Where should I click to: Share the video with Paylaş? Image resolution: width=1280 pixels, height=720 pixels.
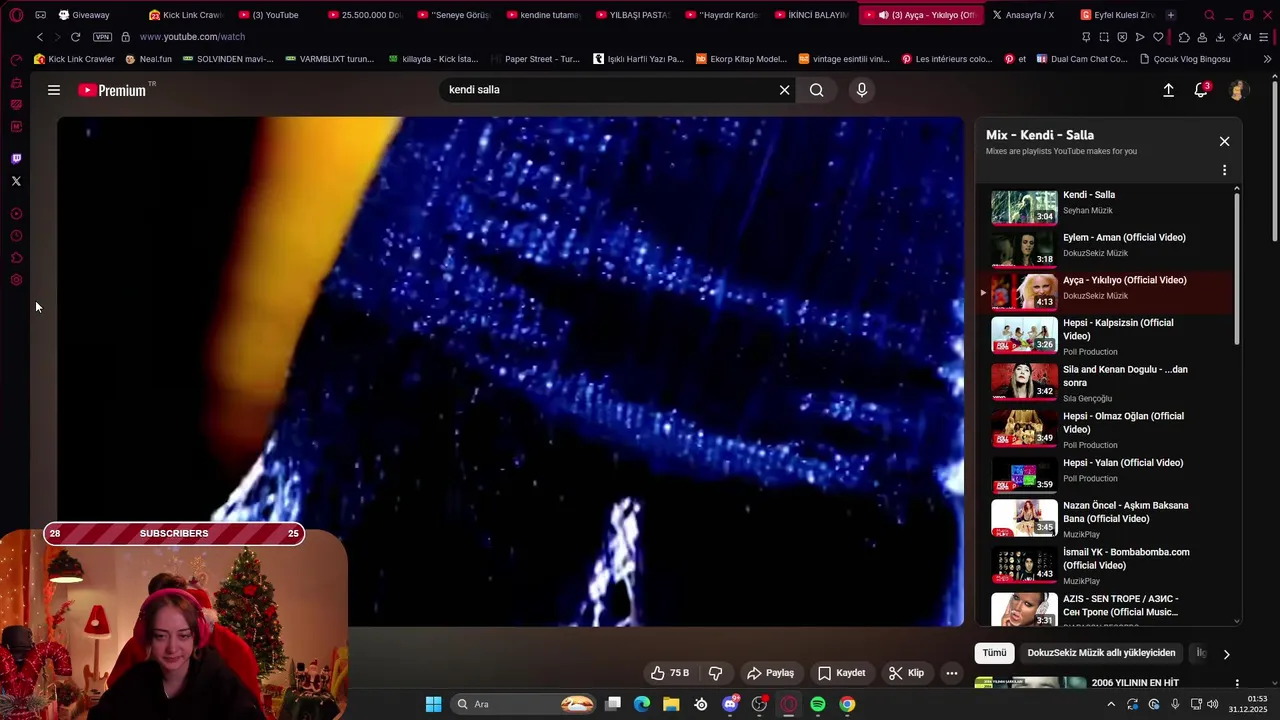point(770,673)
